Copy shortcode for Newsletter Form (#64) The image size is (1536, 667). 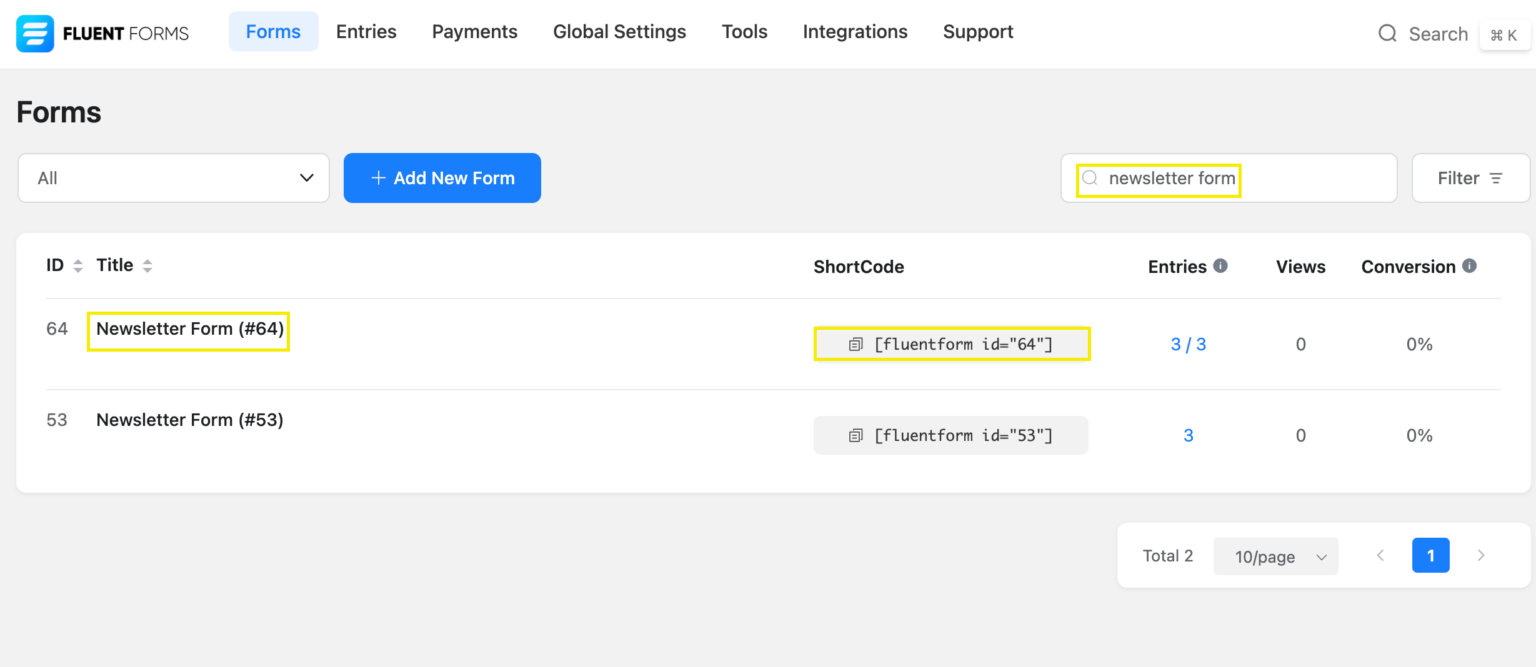[x=855, y=343]
